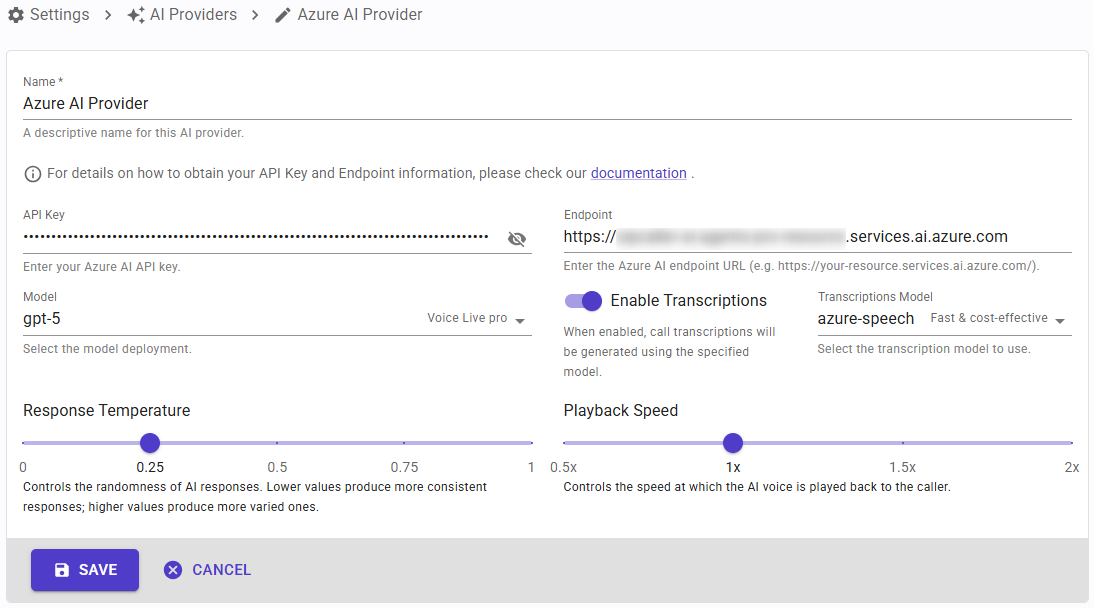Open the gpt-5 model selection field
The image size is (1094, 608).
277,319
